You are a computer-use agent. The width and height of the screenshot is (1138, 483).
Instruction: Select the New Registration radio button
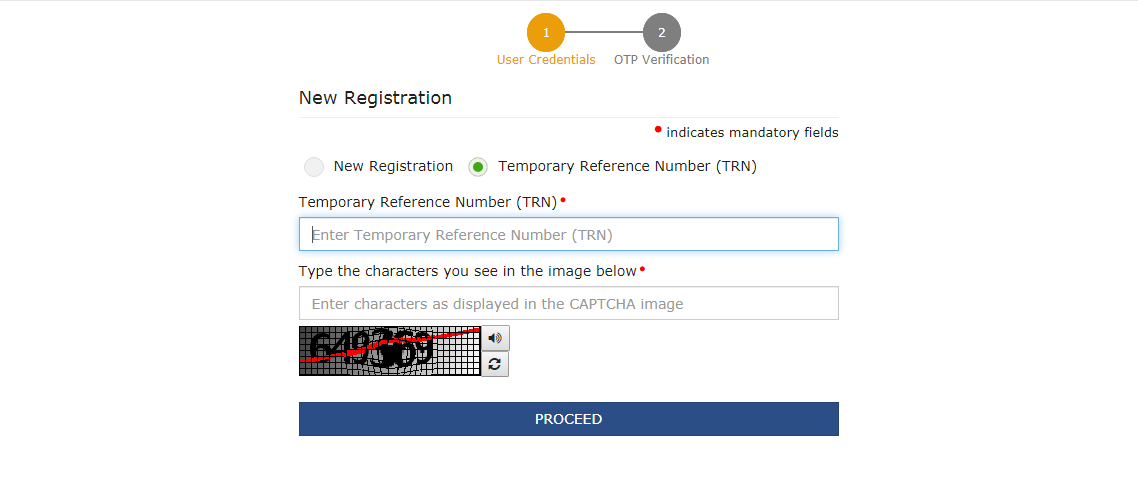(x=314, y=167)
